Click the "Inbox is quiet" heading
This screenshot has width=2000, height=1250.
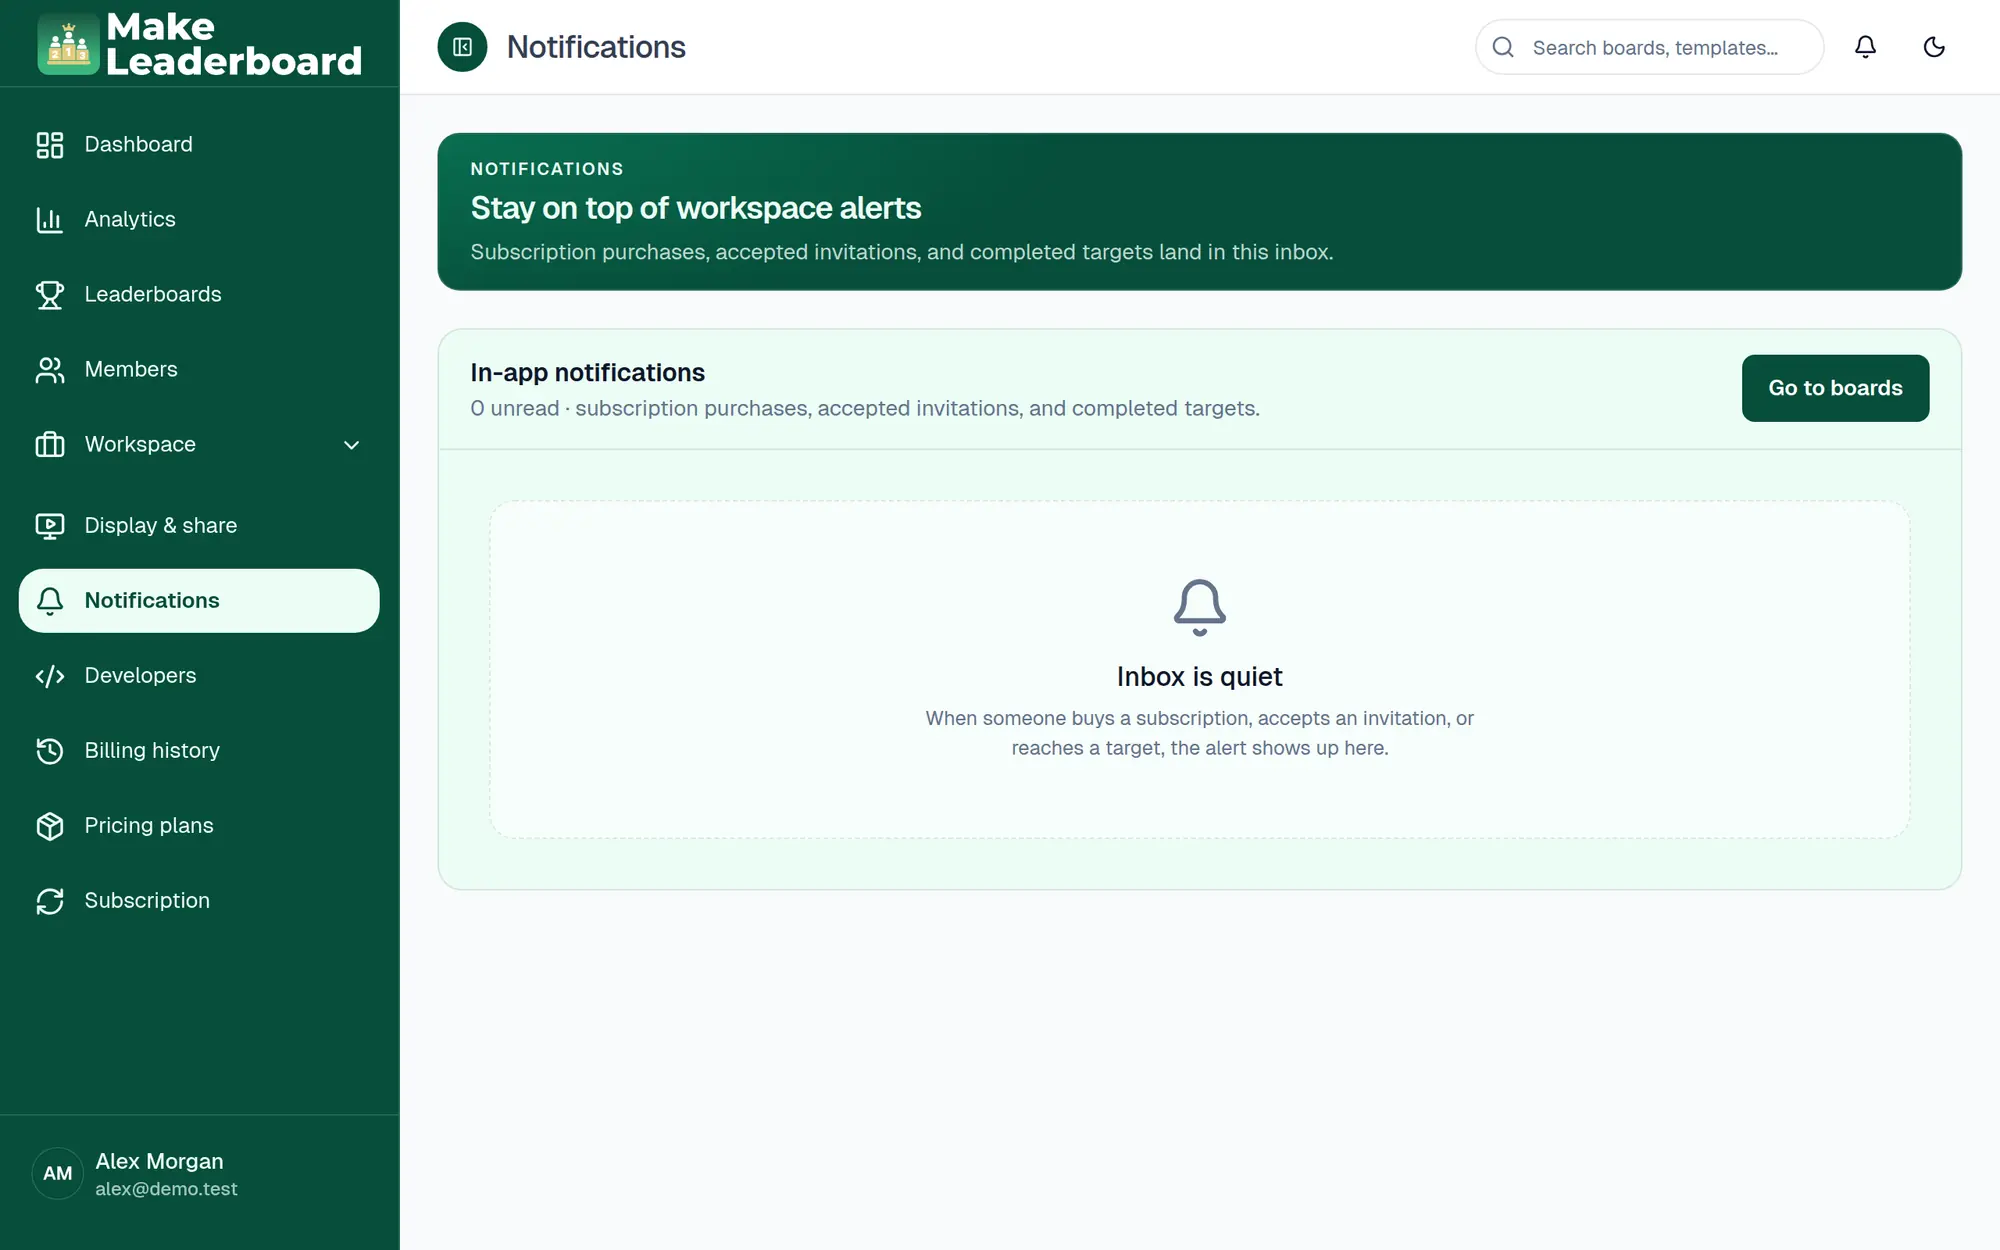[1199, 677]
